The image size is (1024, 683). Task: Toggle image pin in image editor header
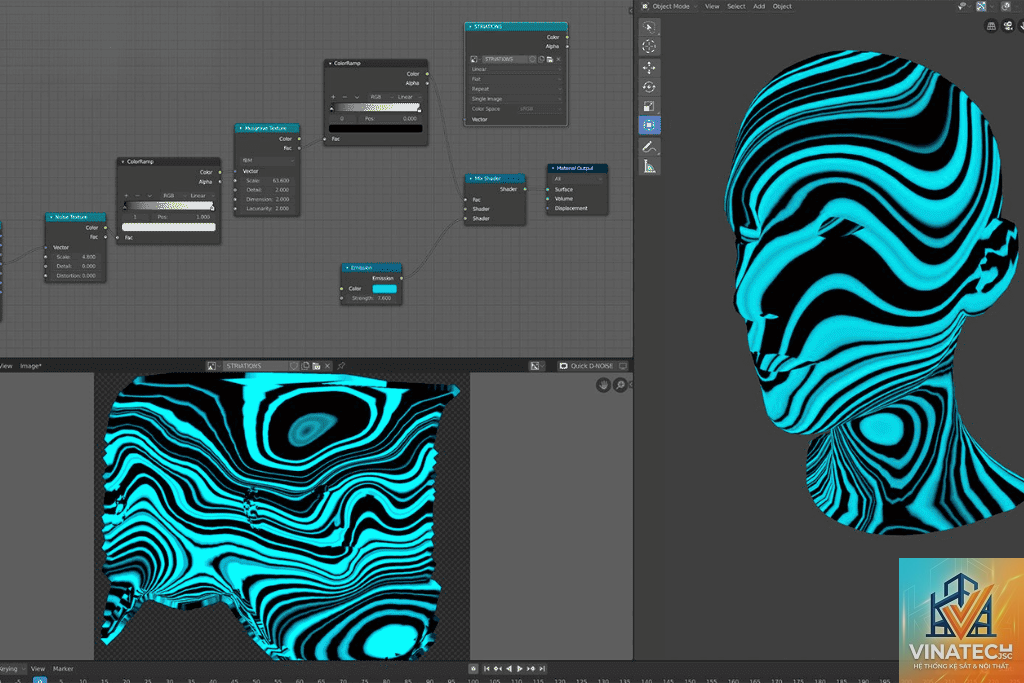pos(341,366)
